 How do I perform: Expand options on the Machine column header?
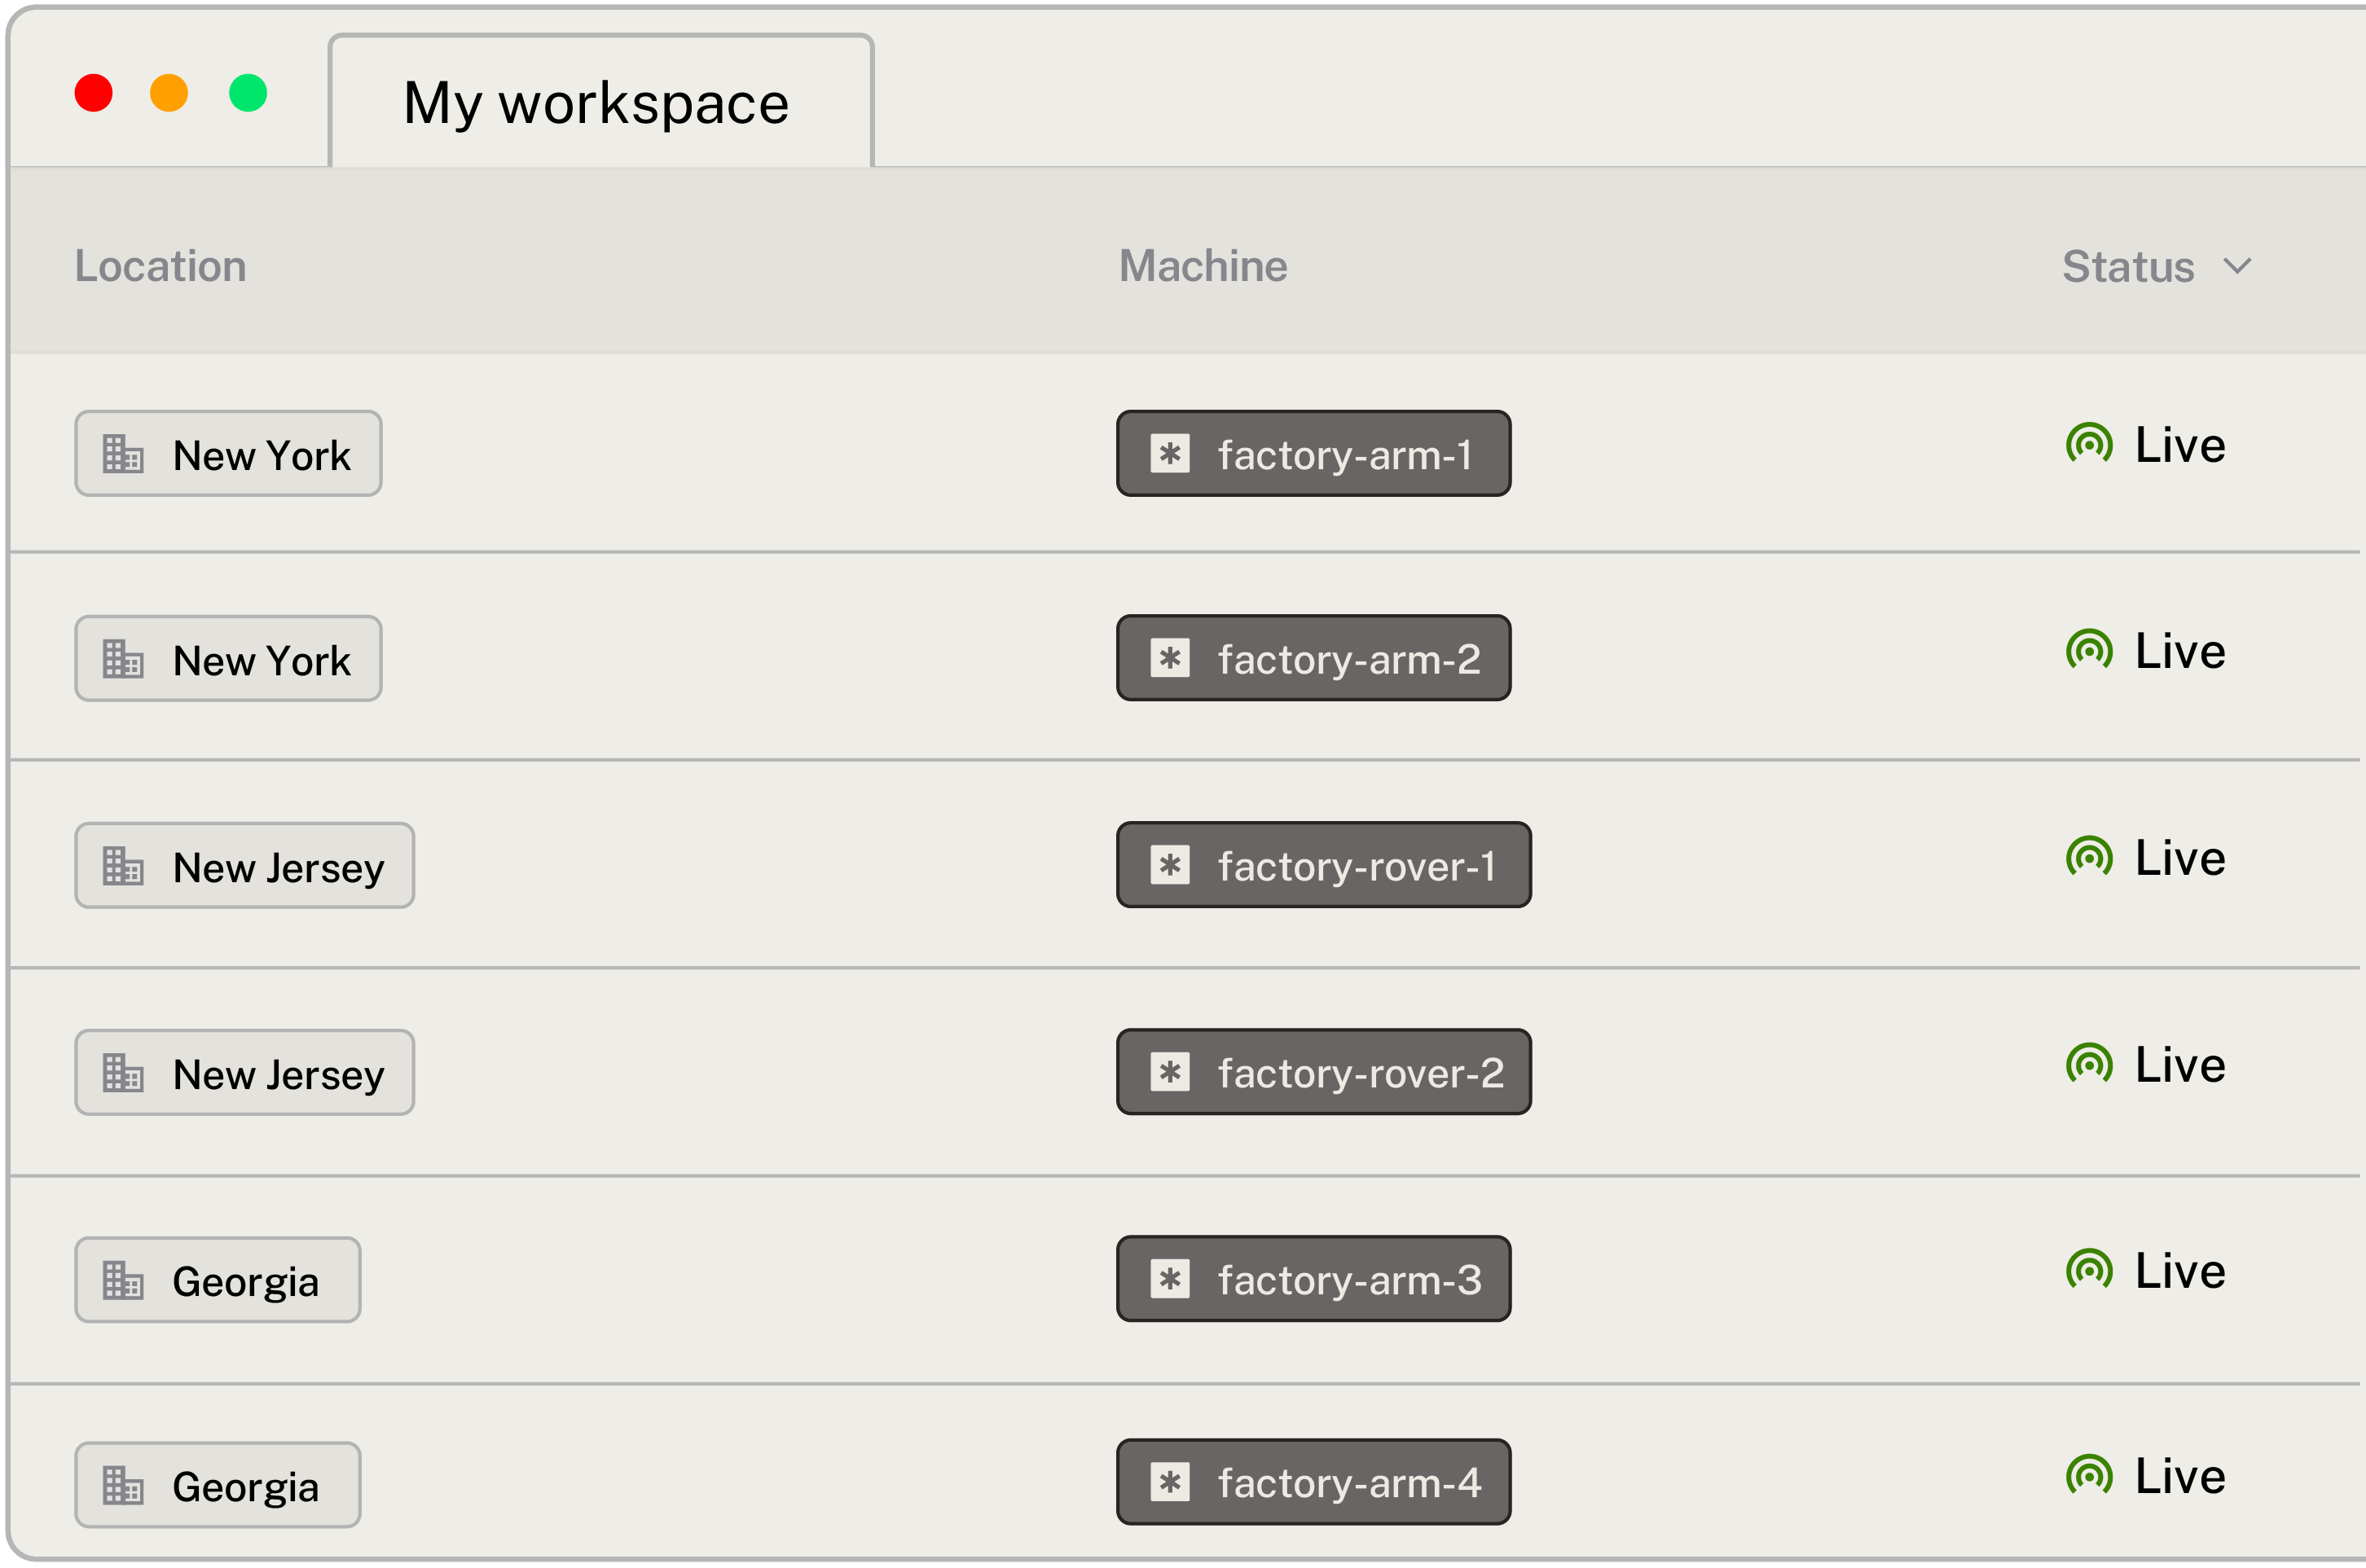coord(1203,266)
